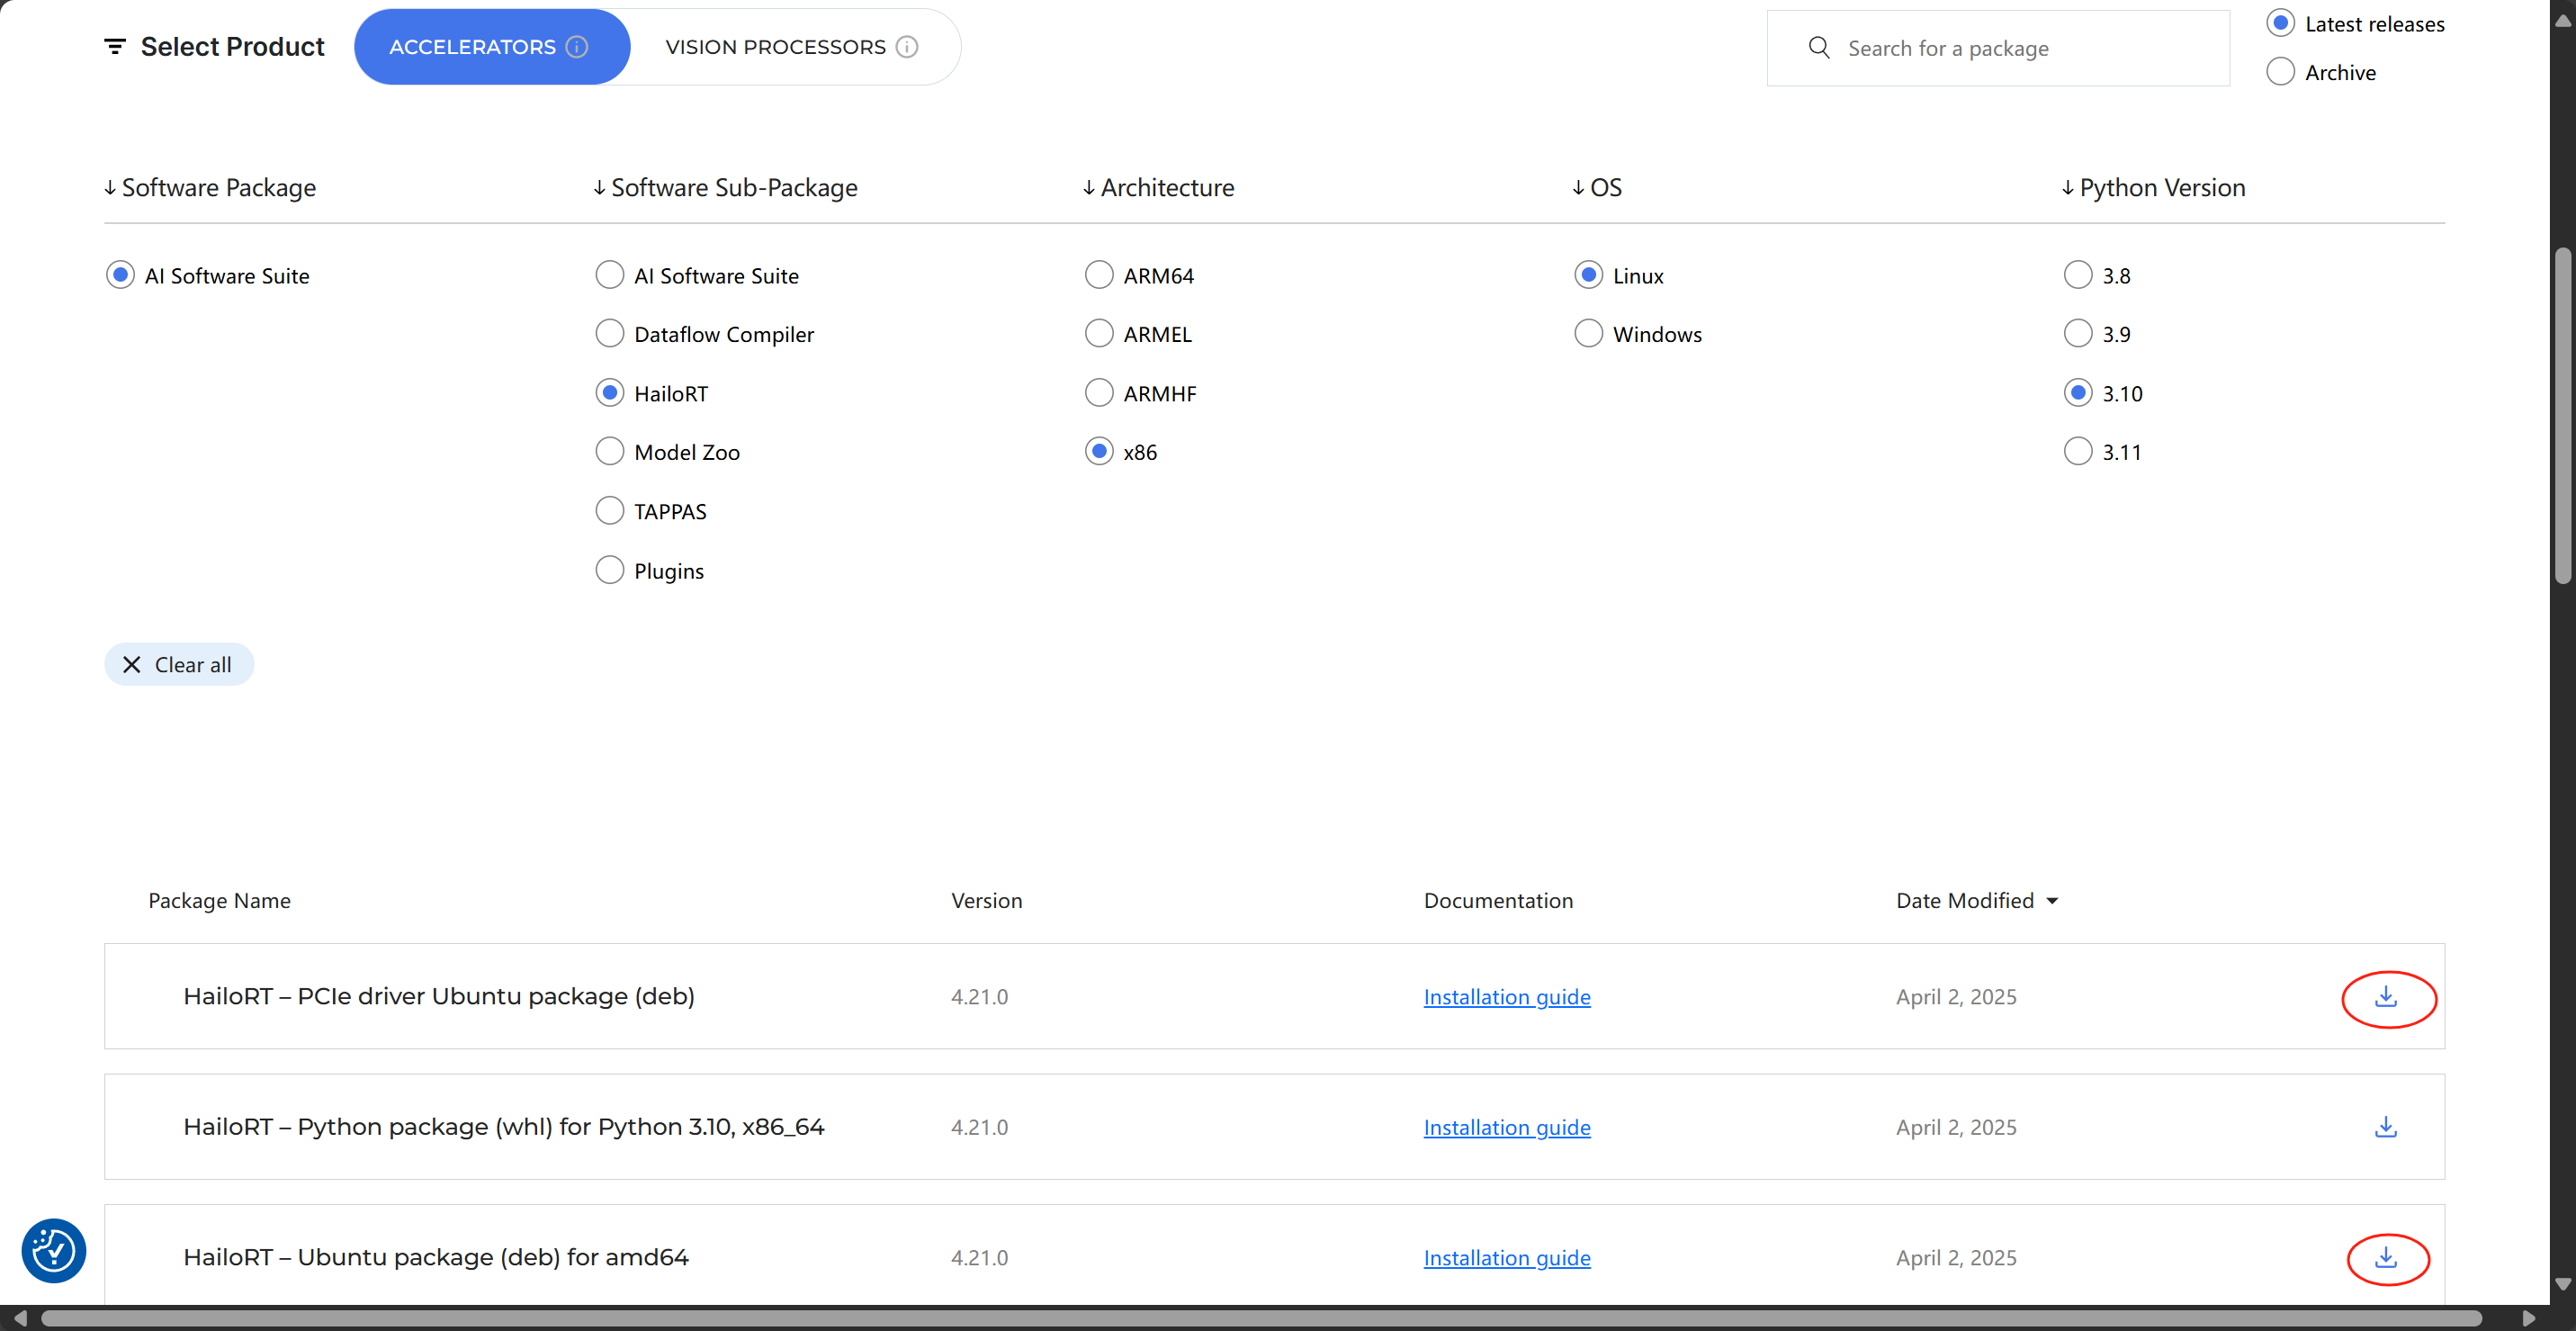2576x1331 pixels.
Task: Click the Search for a package field
Action: click(x=1998, y=48)
